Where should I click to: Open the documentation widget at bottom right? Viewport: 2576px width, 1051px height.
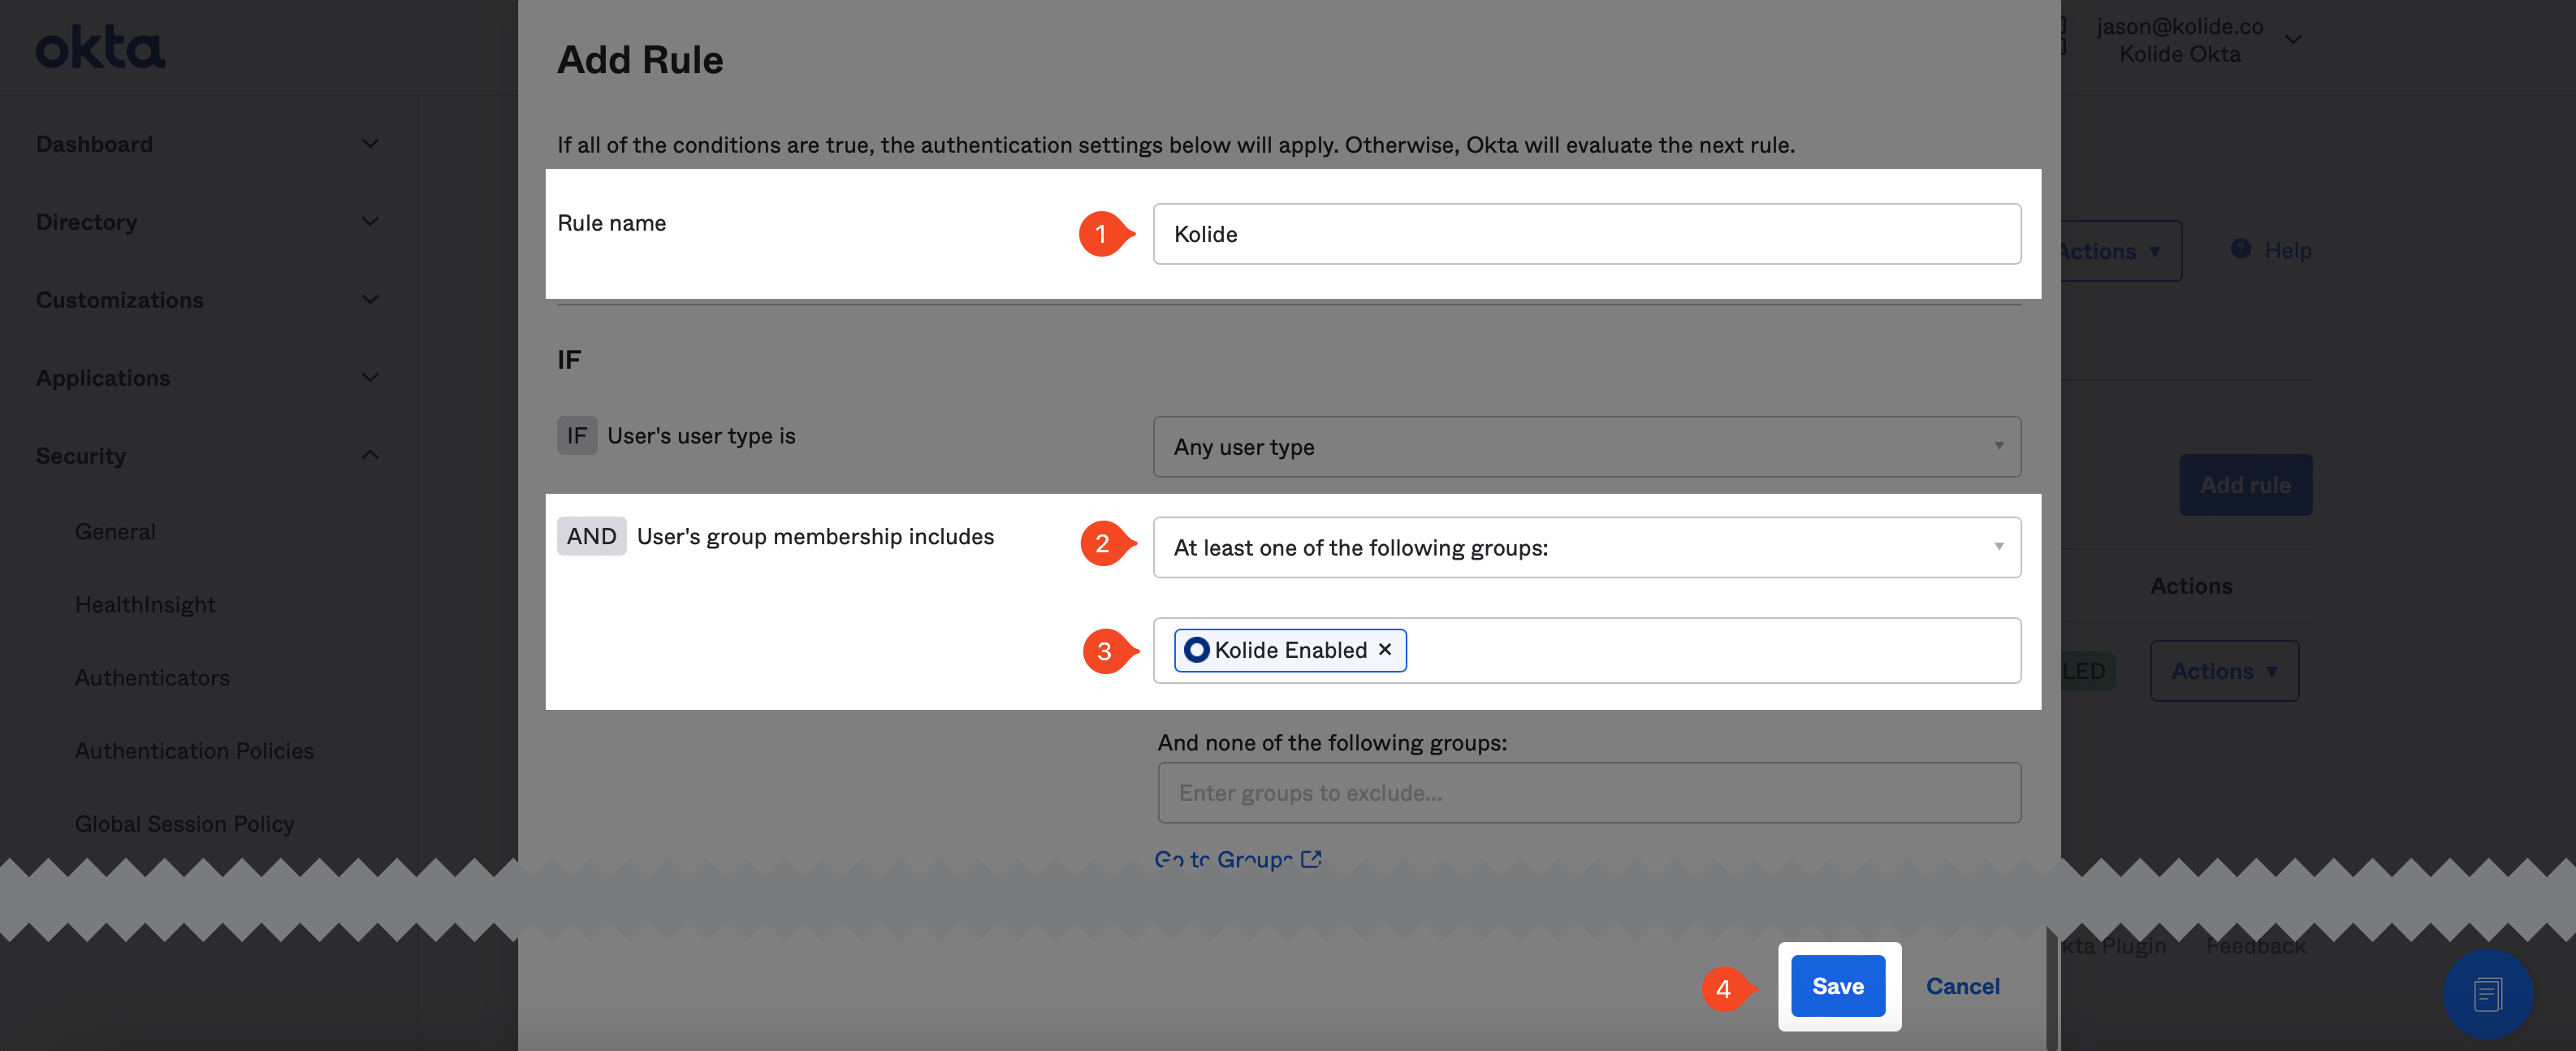(x=2487, y=994)
